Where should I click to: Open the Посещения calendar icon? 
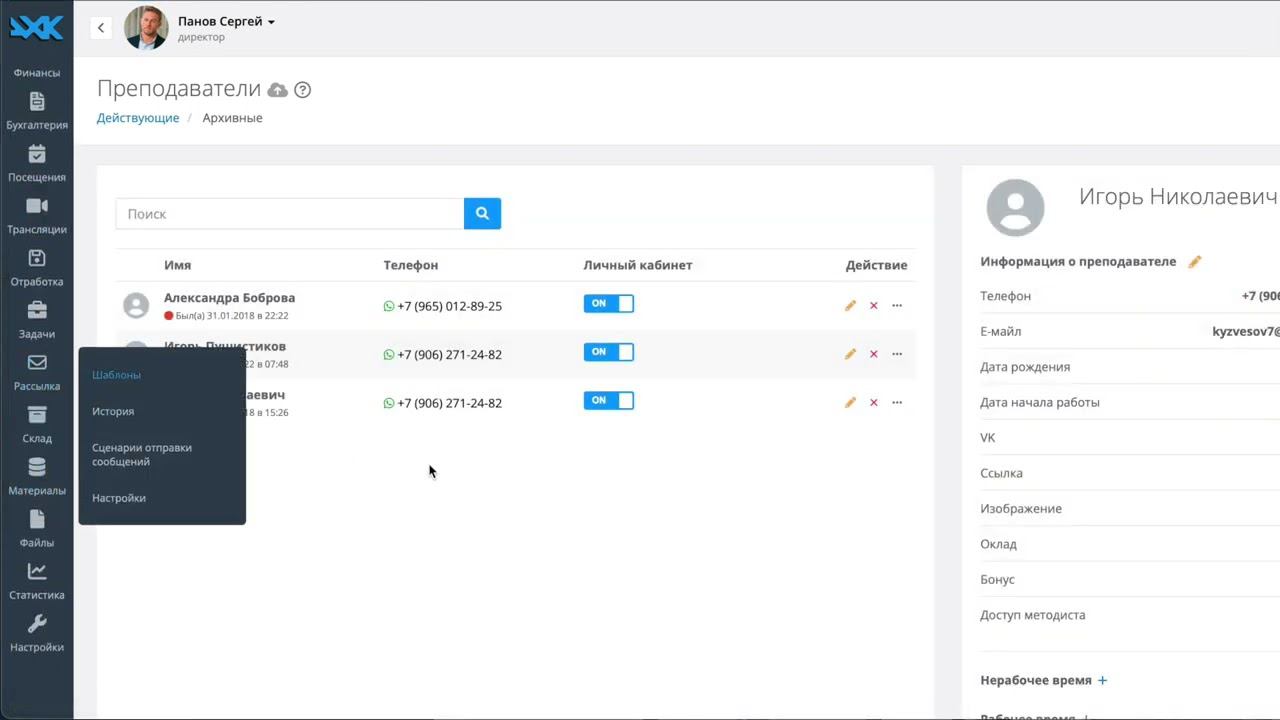point(37,153)
